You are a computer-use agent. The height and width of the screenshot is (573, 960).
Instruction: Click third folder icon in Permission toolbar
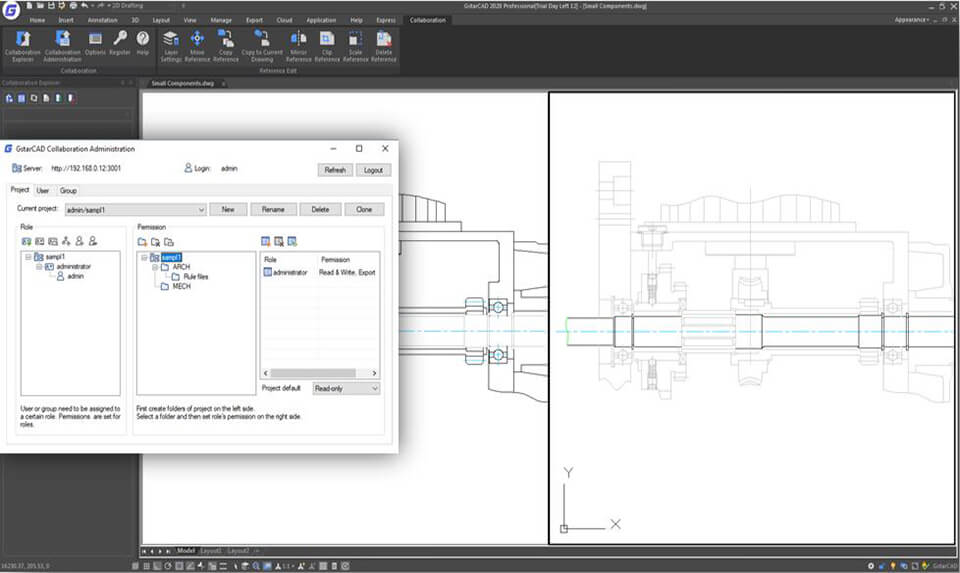169,242
